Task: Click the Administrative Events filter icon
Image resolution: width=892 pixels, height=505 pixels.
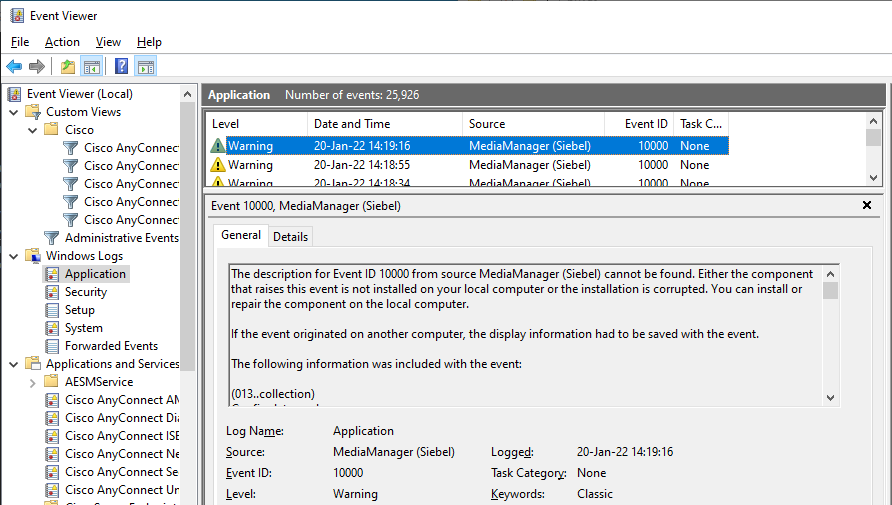Action: click(x=51, y=238)
